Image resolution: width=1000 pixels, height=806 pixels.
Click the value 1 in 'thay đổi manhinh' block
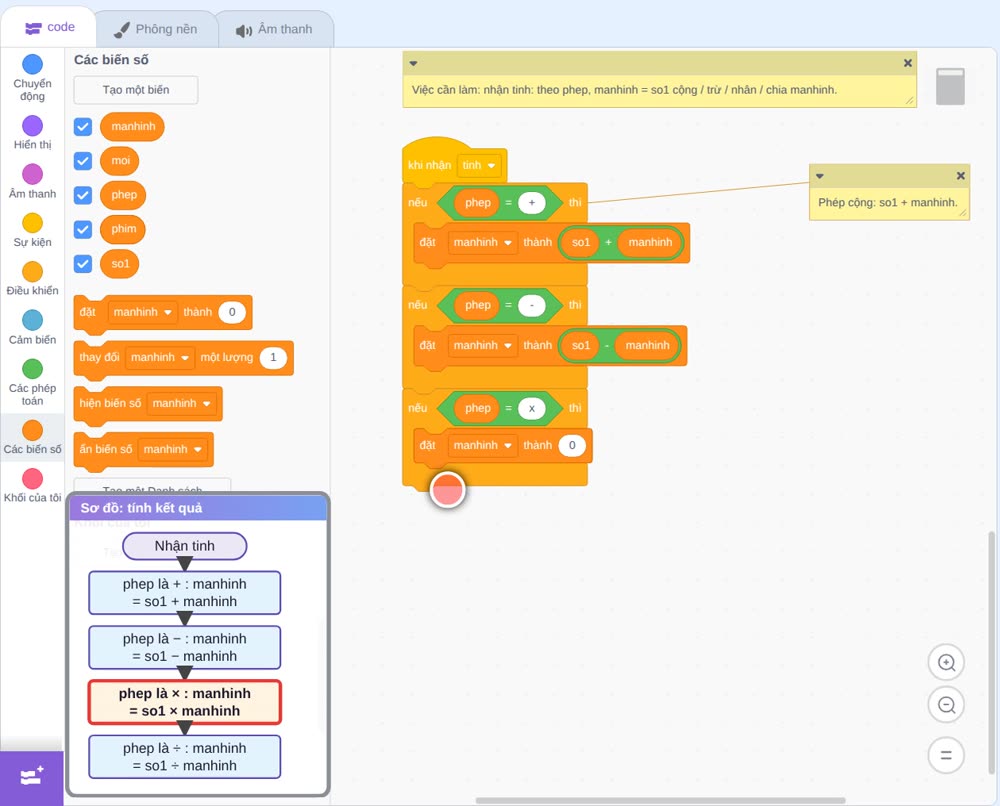point(273,358)
